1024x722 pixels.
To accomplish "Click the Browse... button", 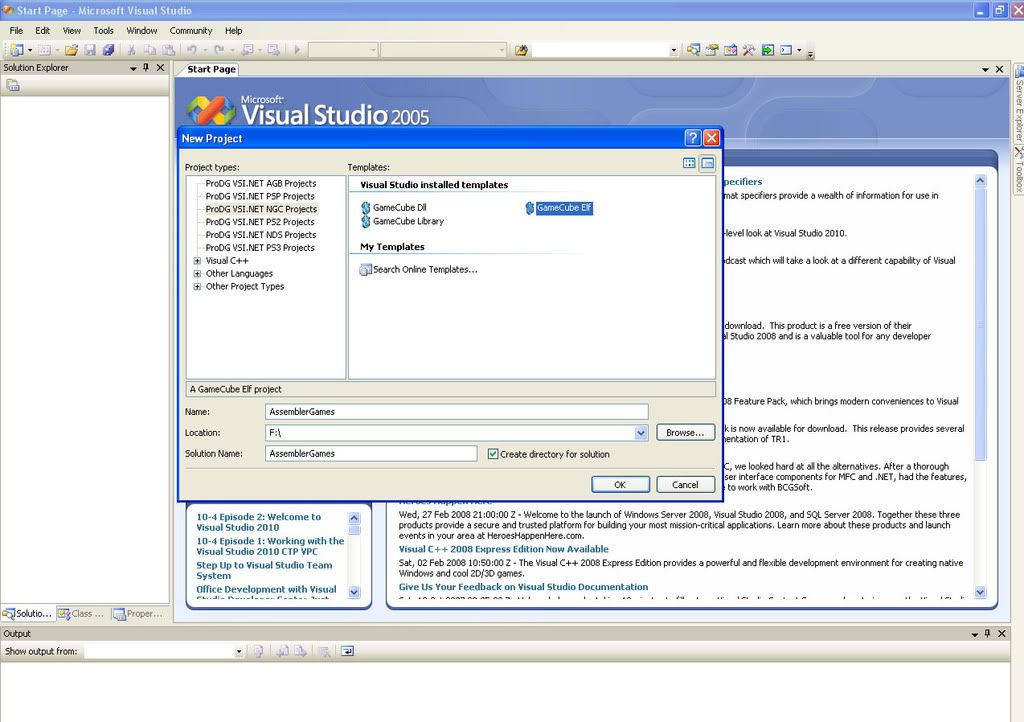I will (x=685, y=432).
